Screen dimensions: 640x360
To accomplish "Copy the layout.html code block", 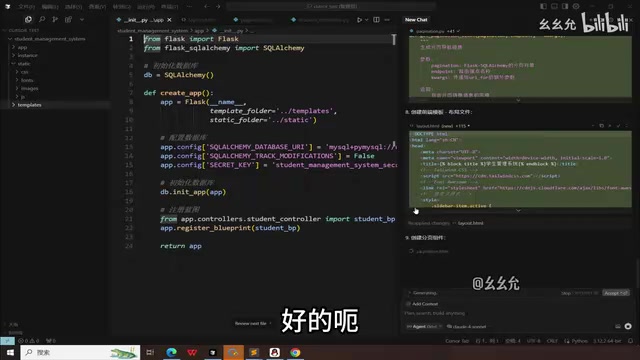I will 602,126.
